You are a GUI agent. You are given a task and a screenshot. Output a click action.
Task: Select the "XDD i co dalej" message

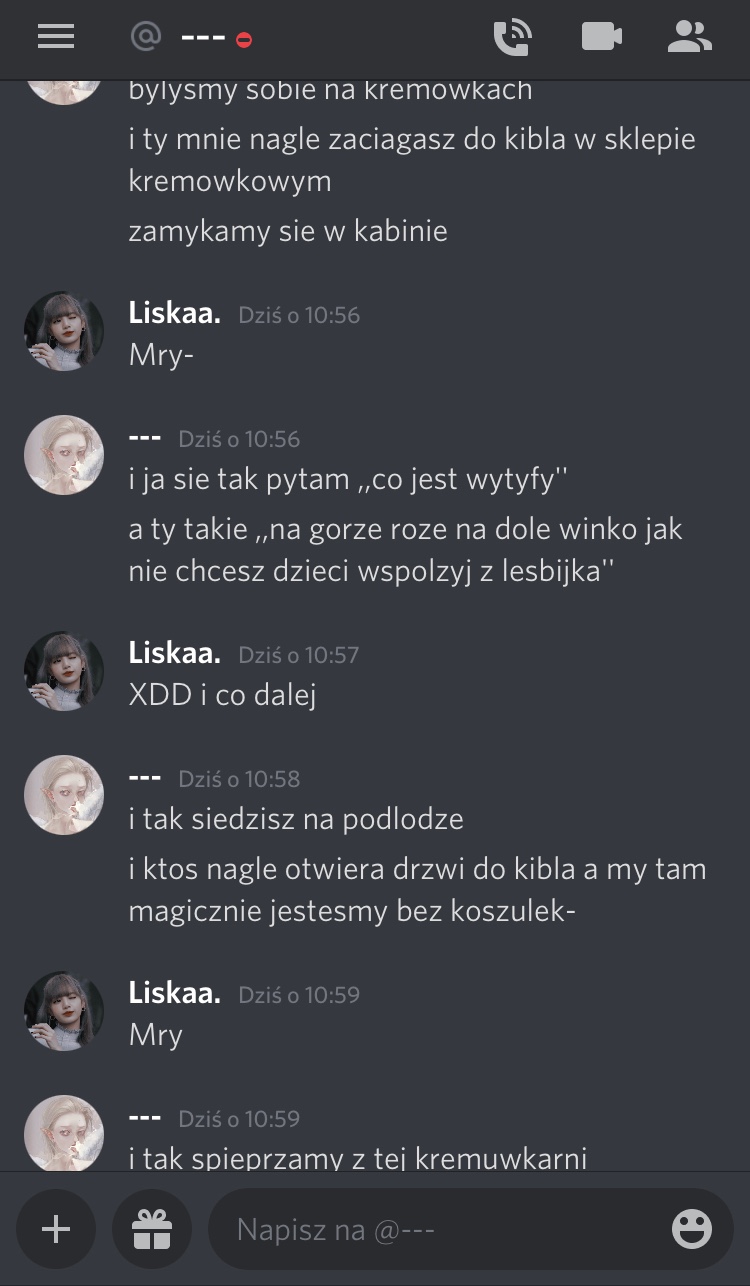223,695
